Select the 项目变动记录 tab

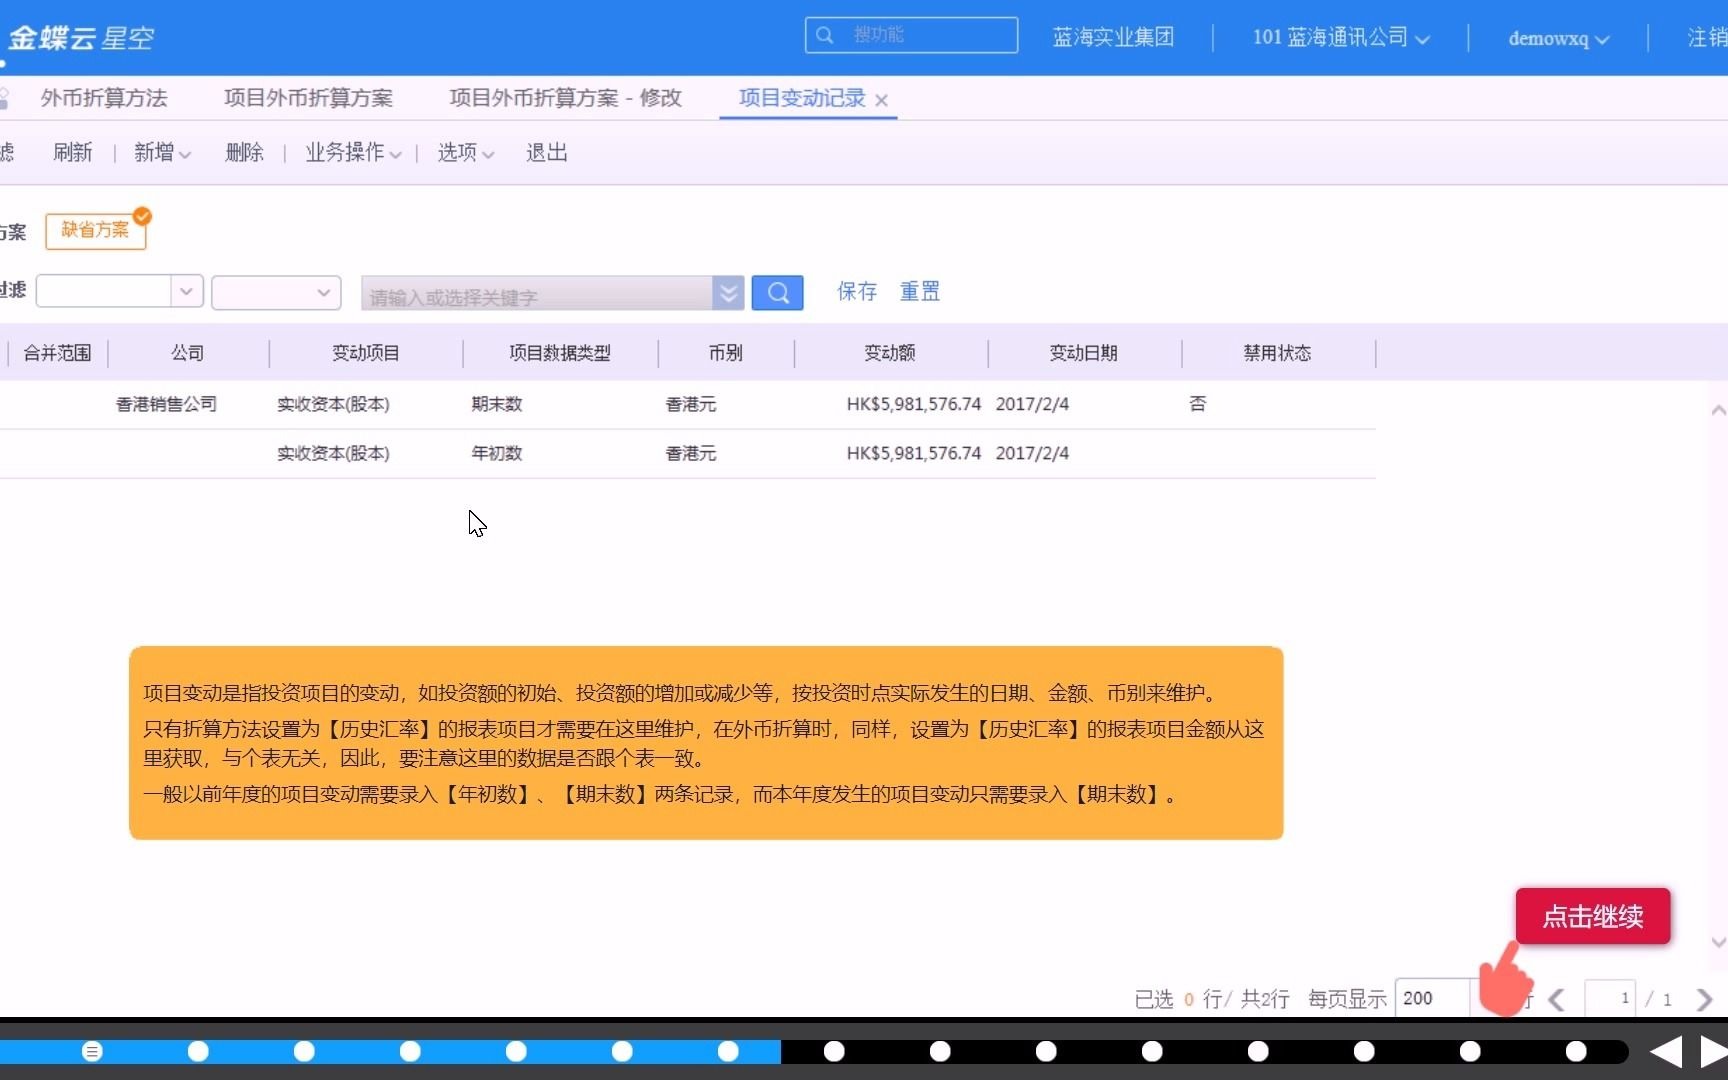tap(802, 98)
